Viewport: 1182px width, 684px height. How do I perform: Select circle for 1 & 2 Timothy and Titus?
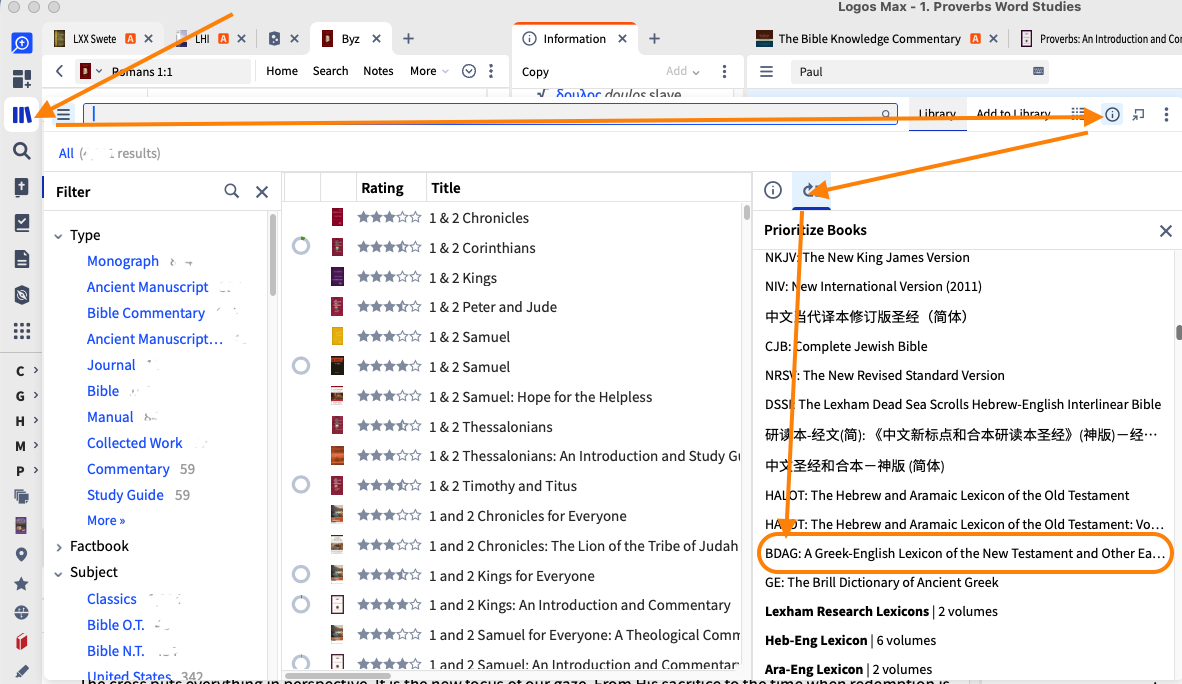[301, 485]
